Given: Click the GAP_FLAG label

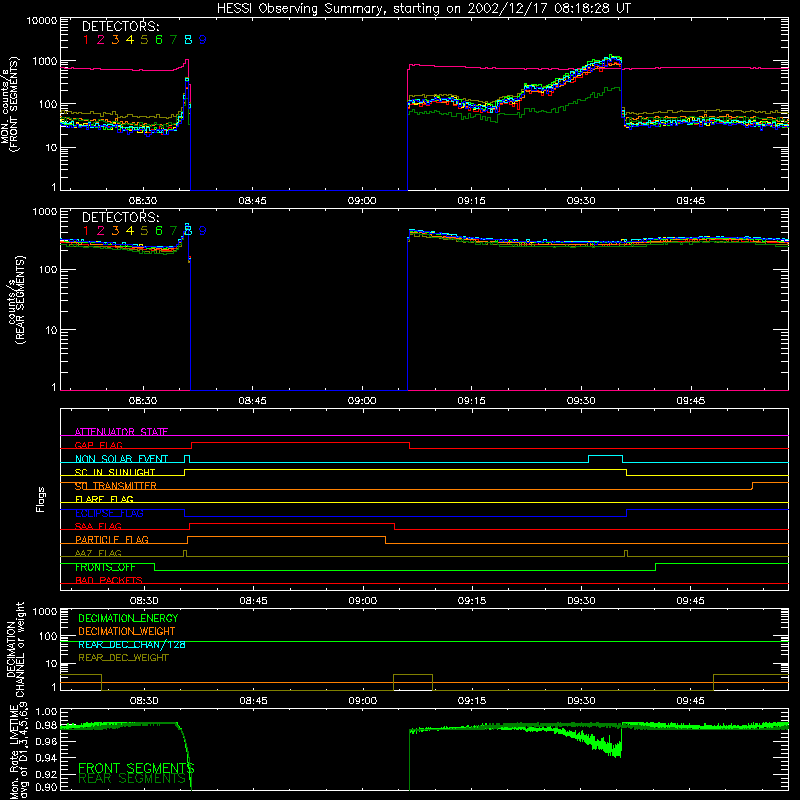Looking at the screenshot, I should pyautogui.click(x=98, y=445).
